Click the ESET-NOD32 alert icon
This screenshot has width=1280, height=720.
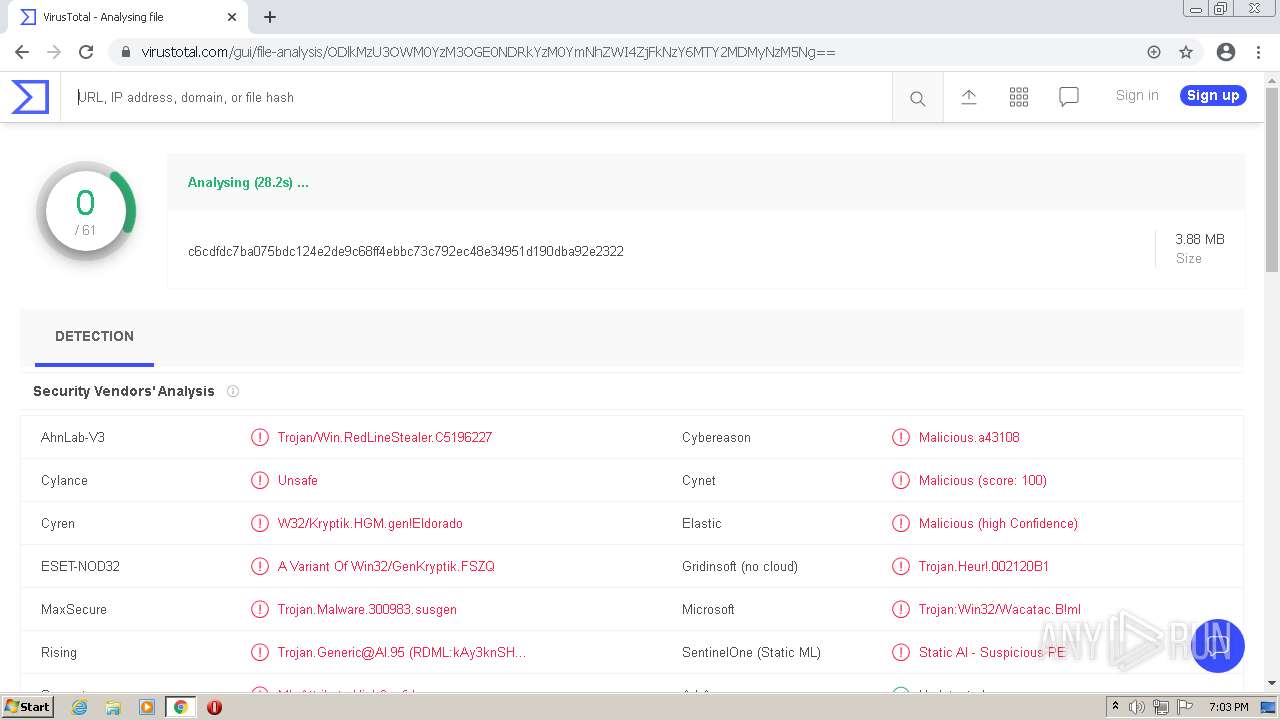[x=260, y=566]
